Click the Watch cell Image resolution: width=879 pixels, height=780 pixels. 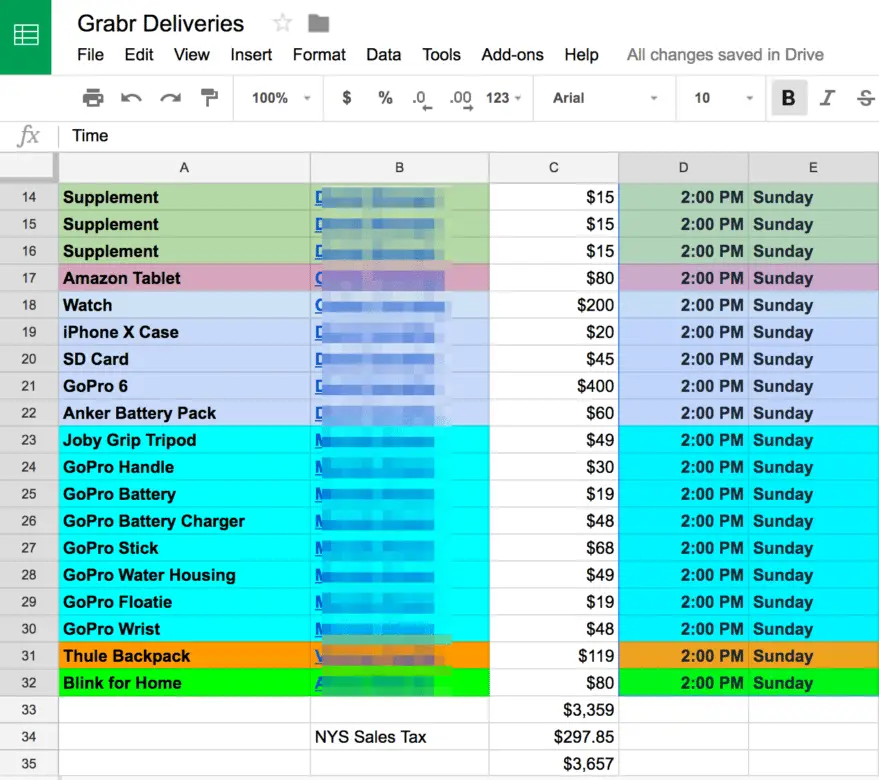click(x=184, y=305)
